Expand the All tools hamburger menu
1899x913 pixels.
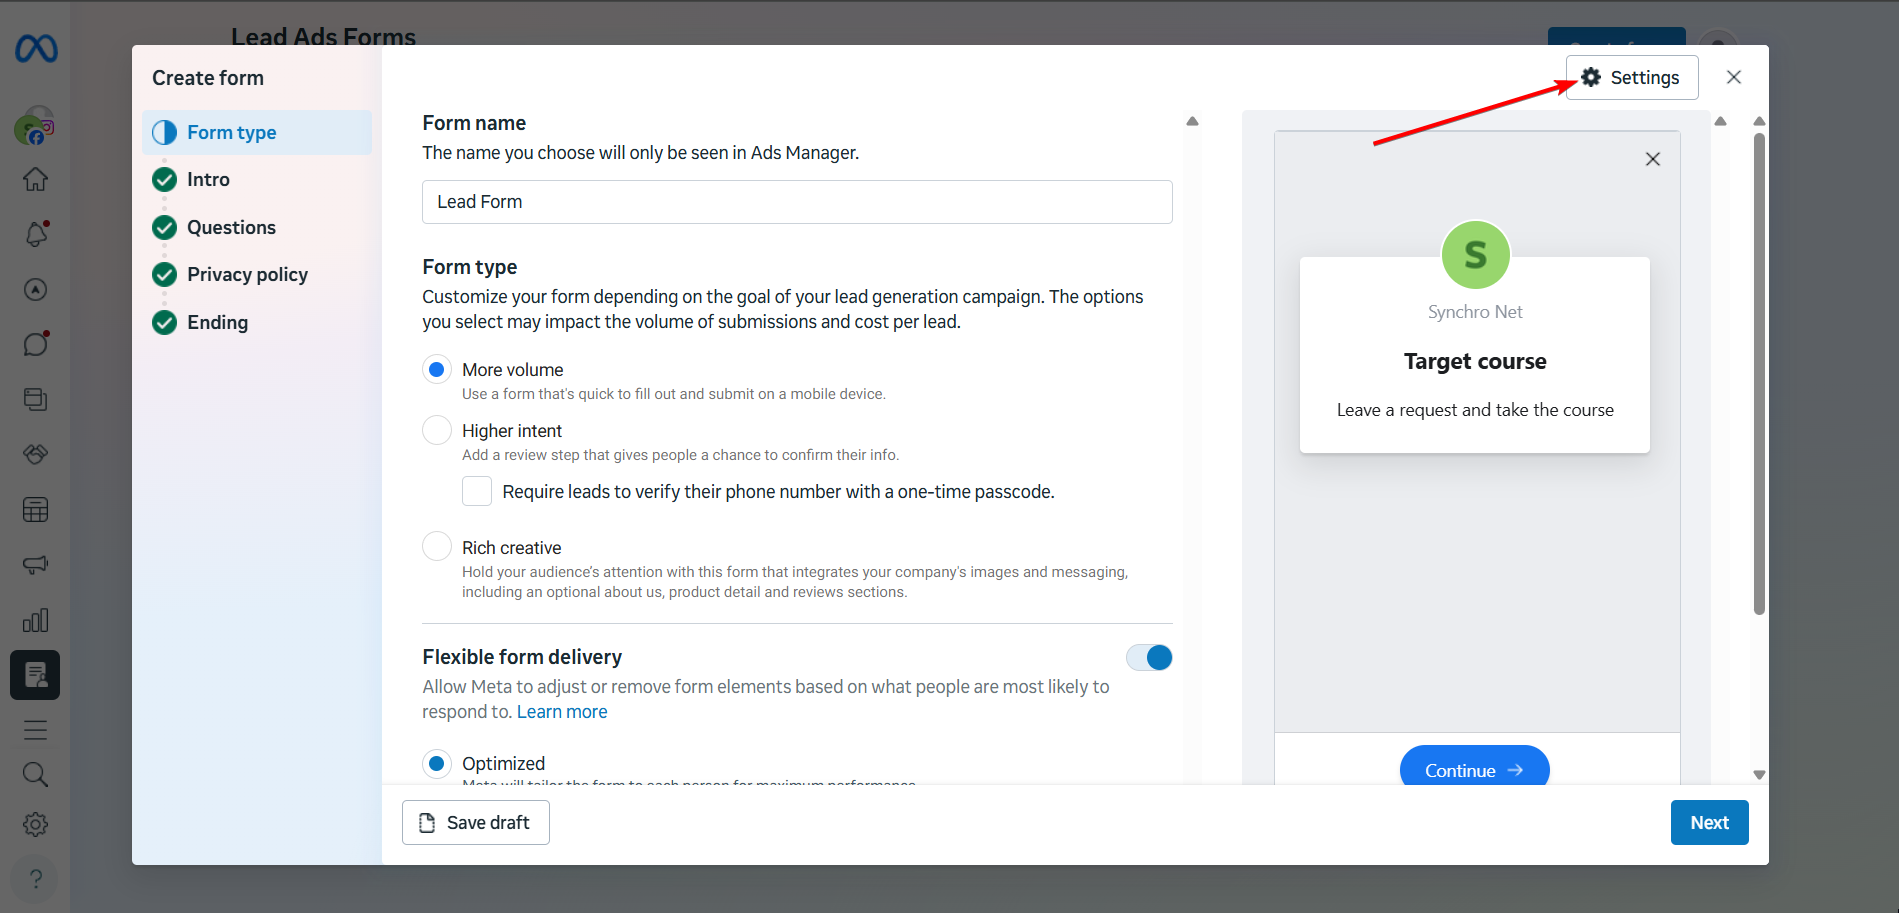(35, 729)
